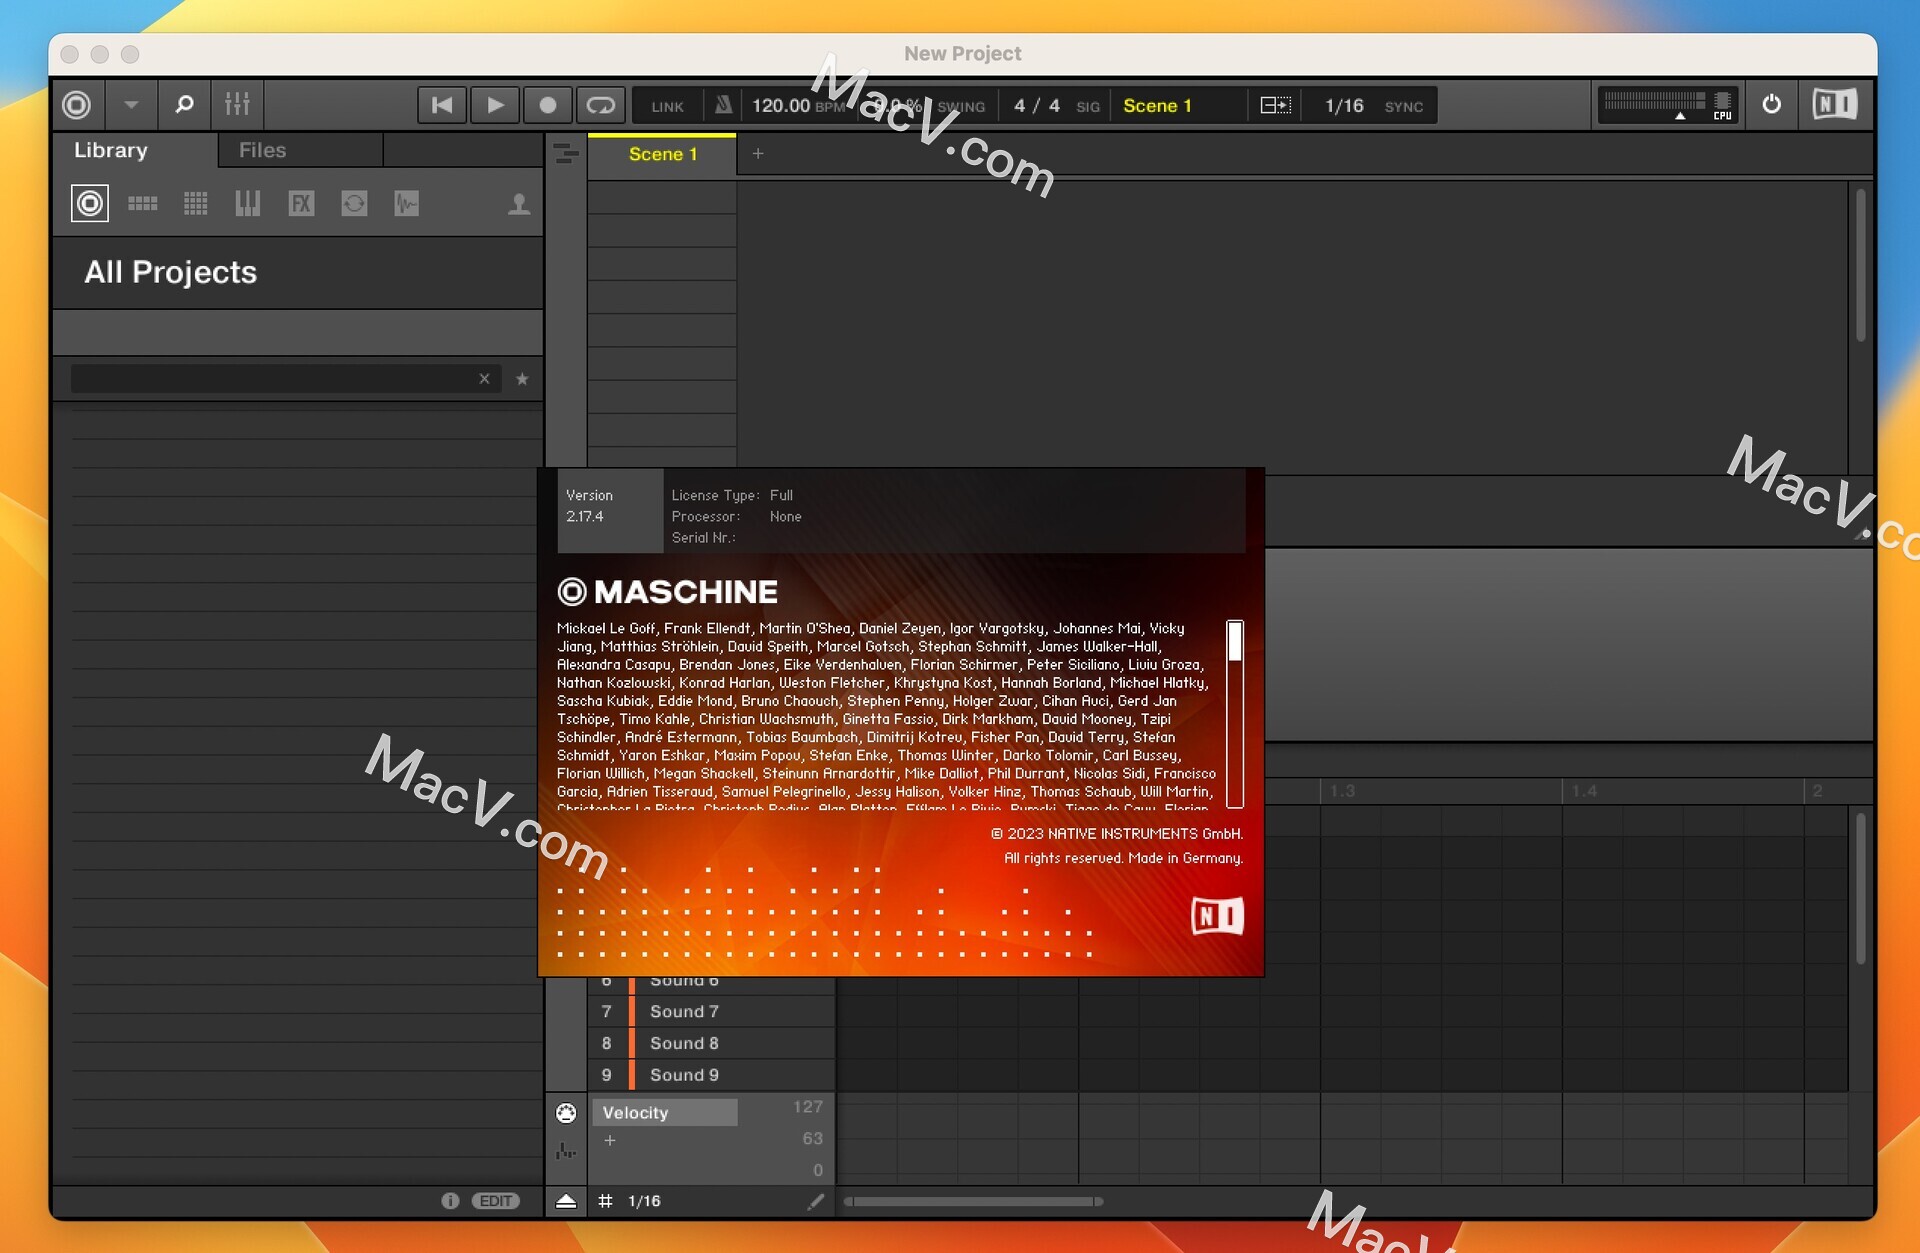This screenshot has height=1253, width=1920.
Task: Click the MASCHINE logo in About dialog
Action: click(668, 592)
